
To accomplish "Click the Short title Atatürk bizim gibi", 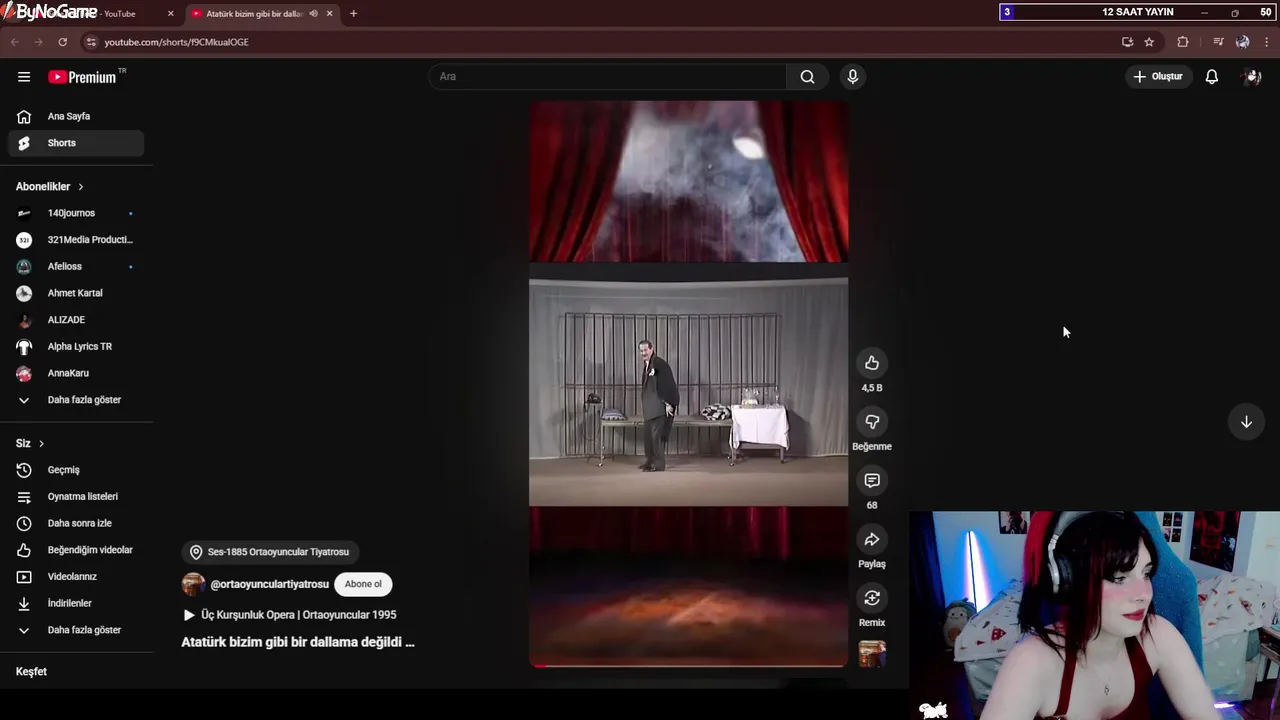I will tap(298, 642).
